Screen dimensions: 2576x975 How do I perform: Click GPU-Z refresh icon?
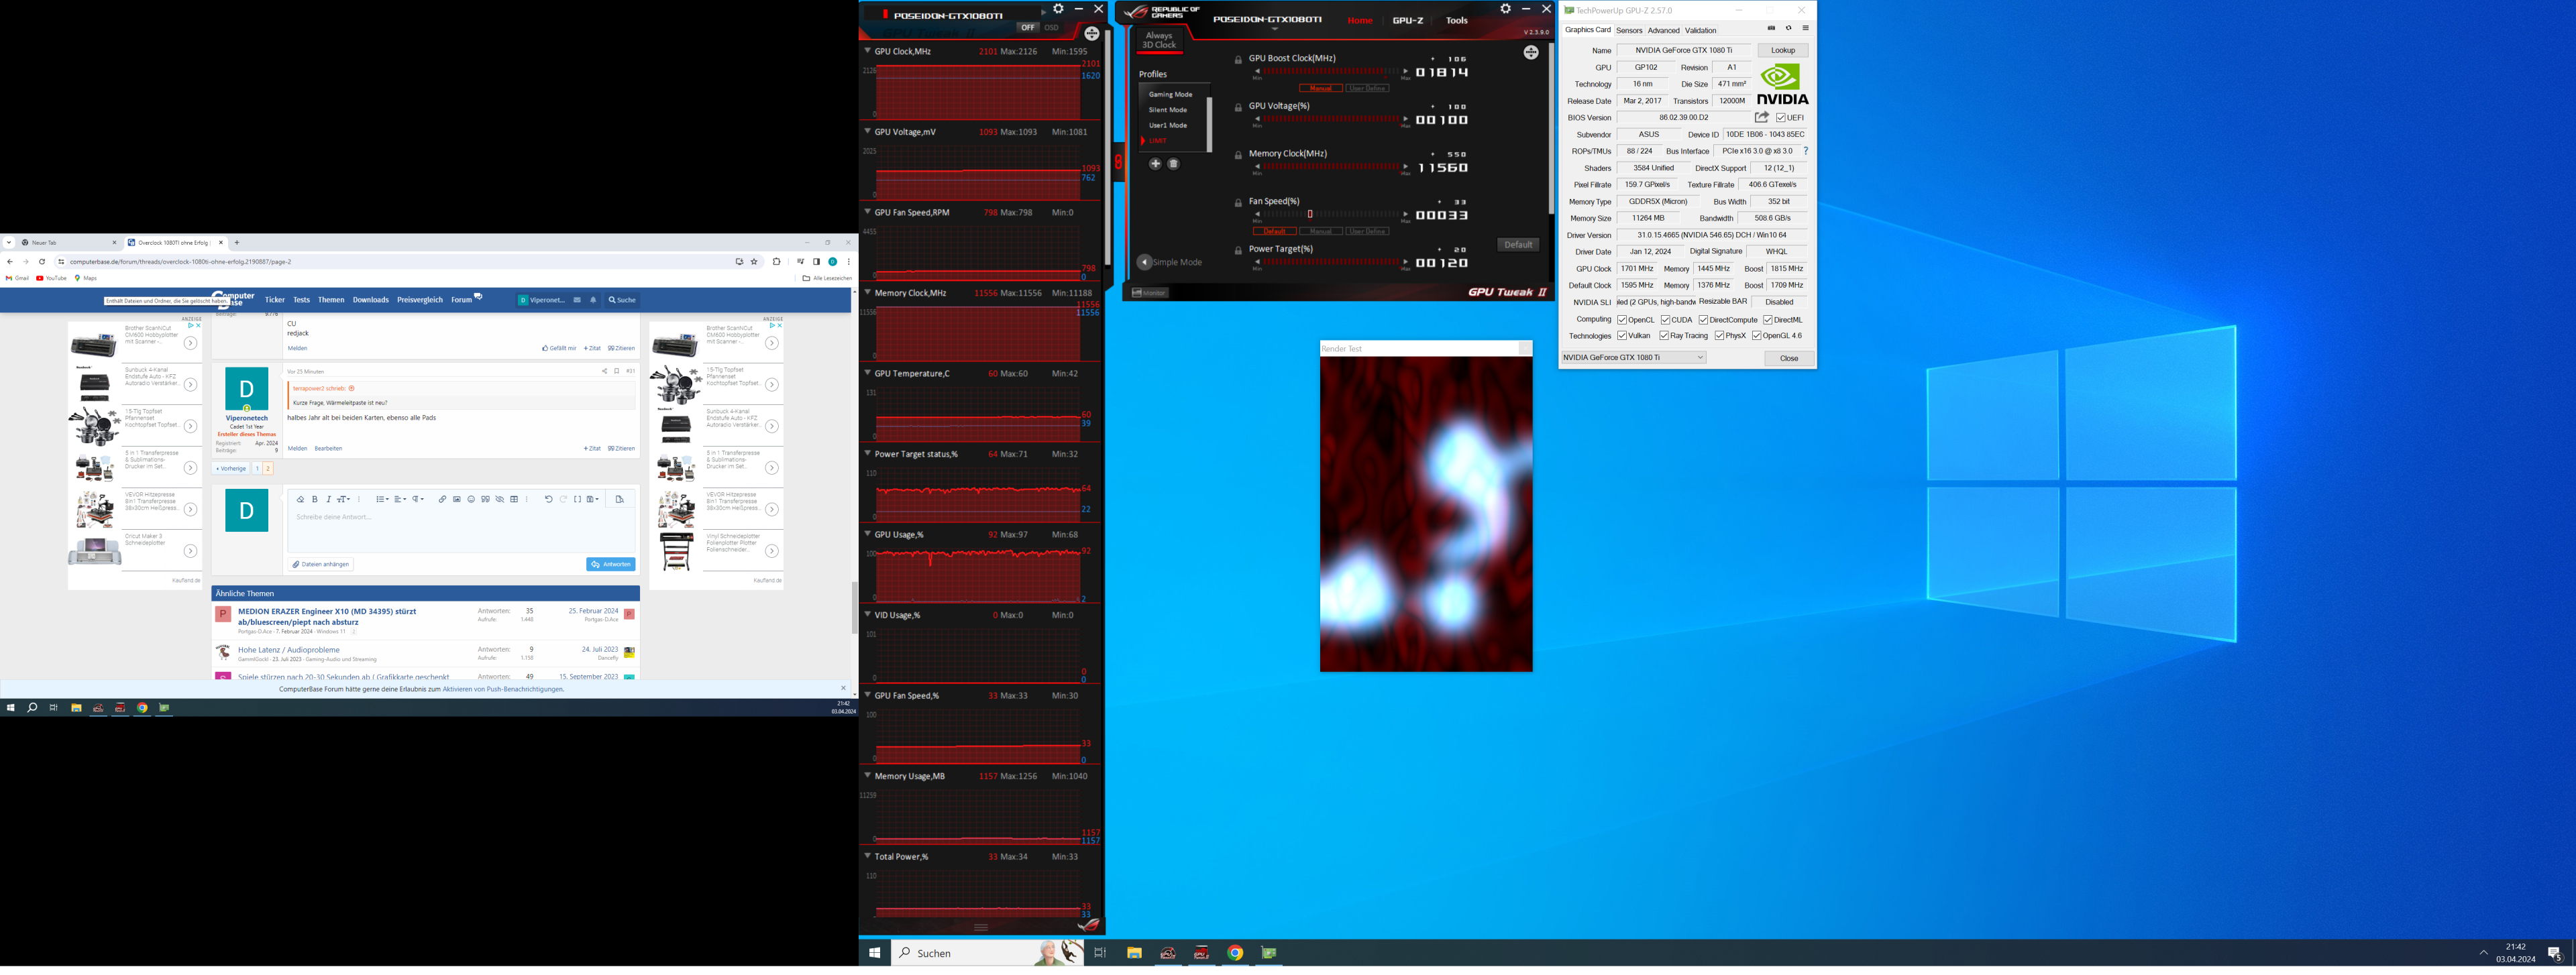click(x=1788, y=29)
